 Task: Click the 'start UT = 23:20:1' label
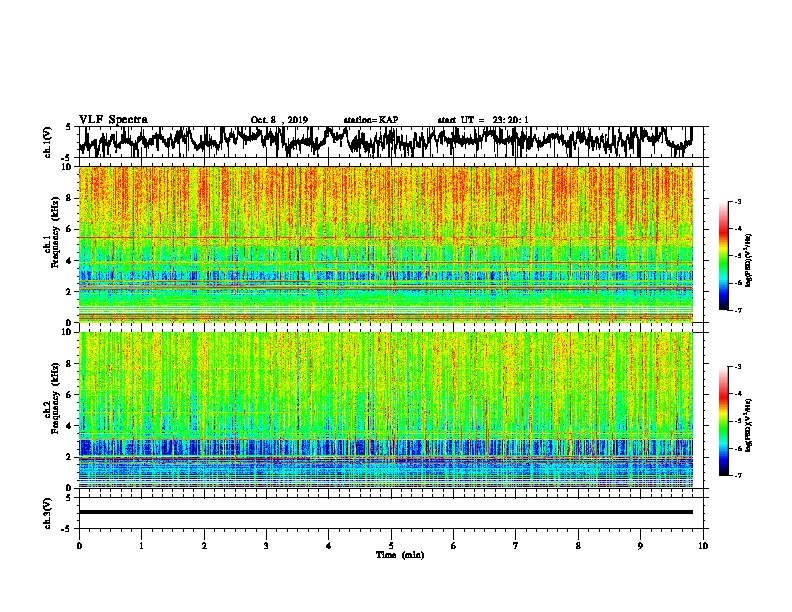(x=483, y=120)
